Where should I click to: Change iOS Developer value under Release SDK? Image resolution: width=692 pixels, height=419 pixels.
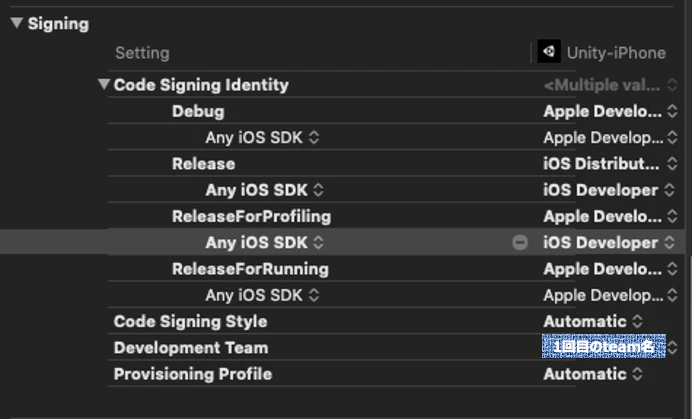tap(609, 190)
